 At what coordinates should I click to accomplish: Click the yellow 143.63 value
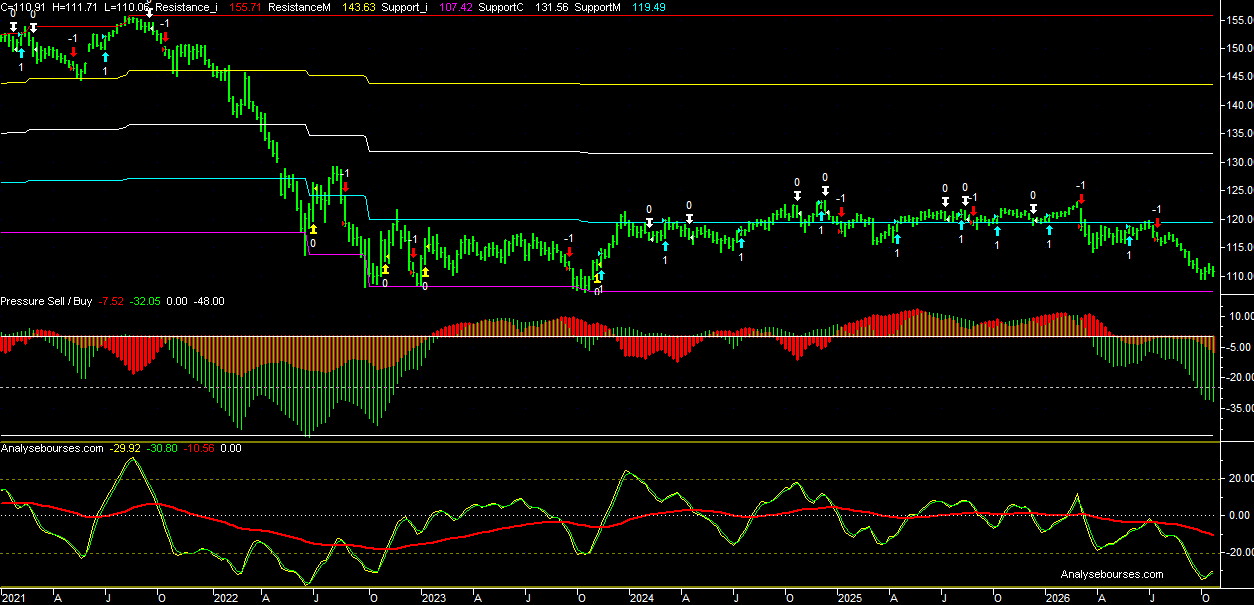click(x=360, y=7)
